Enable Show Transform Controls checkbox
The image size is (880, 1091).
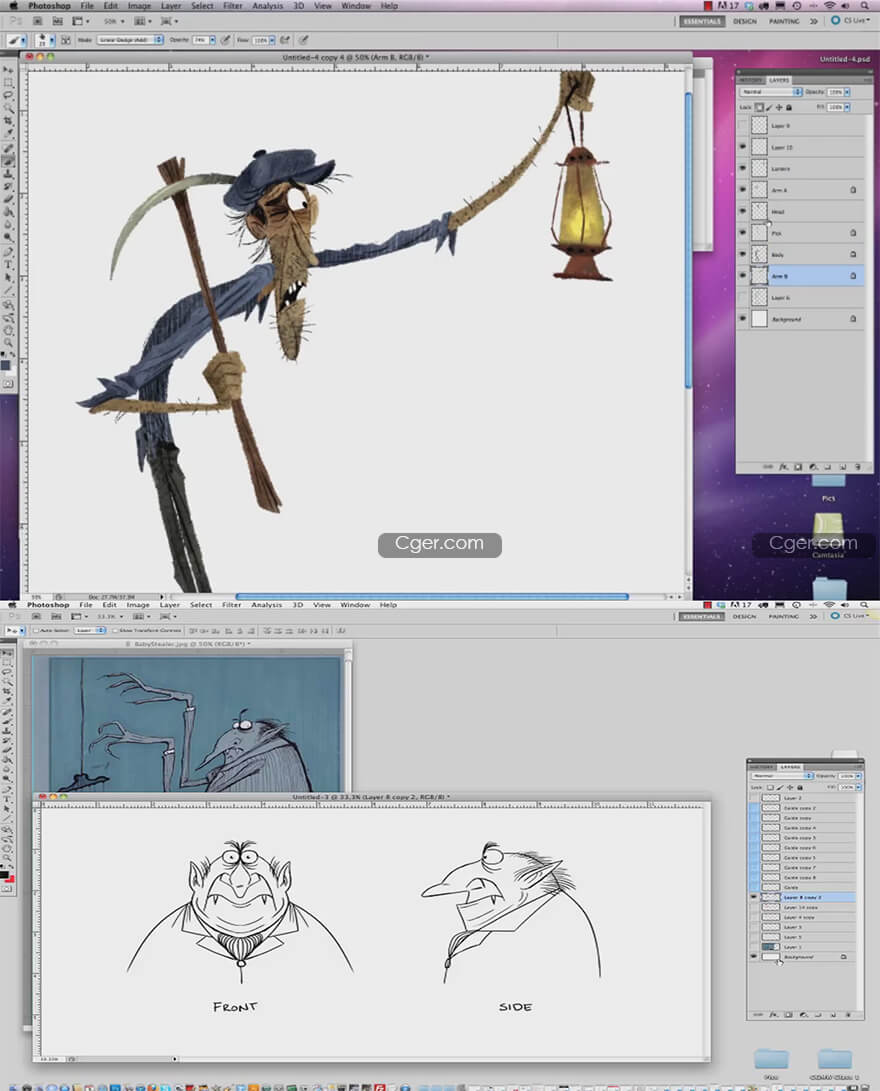[x=115, y=630]
